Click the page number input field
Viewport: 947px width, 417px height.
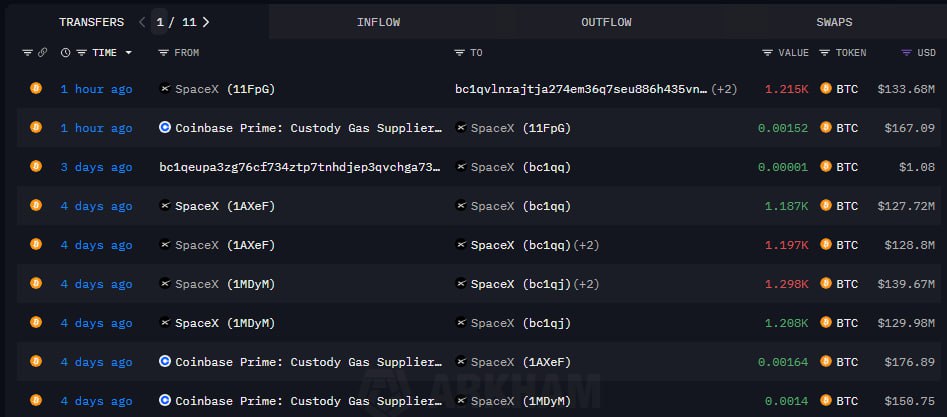161,21
